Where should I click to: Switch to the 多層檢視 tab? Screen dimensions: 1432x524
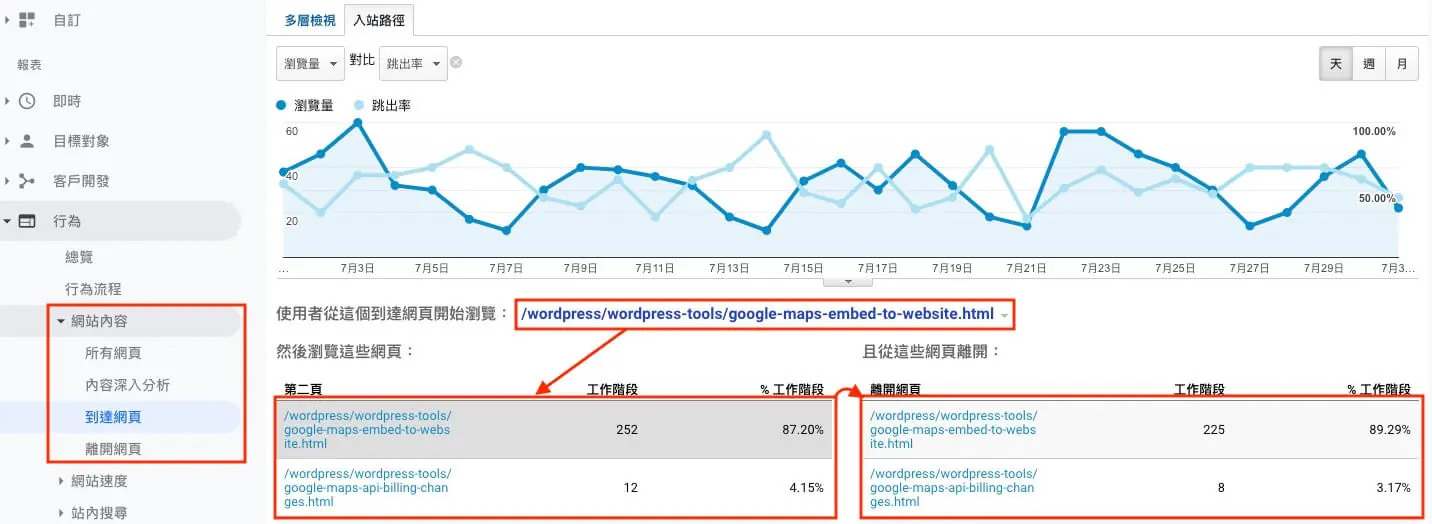click(310, 19)
